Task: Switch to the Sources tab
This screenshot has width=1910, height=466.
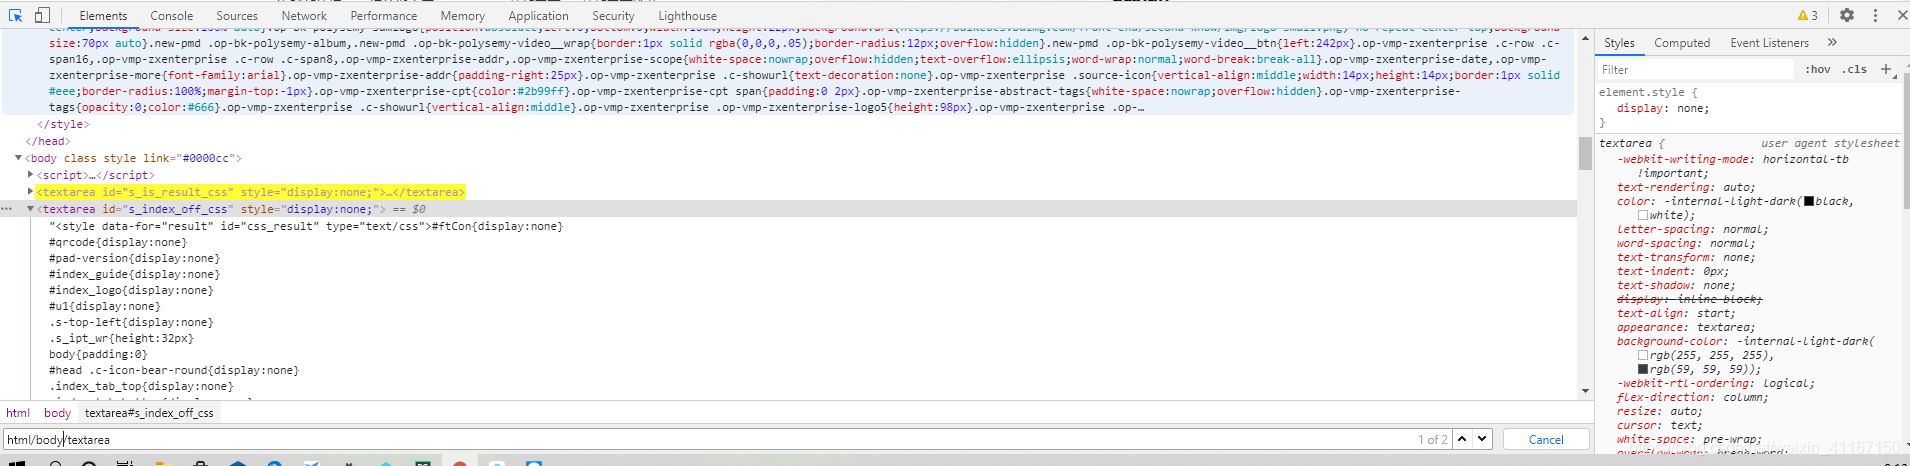Action: click(237, 16)
